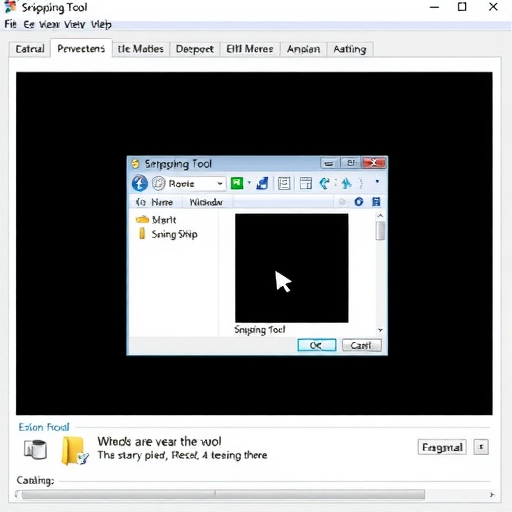512x512 pixels.
Task: Click the 'Snipsing Tool' caption under the thumbnail
Action: pyautogui.click(x=260, y=330)
